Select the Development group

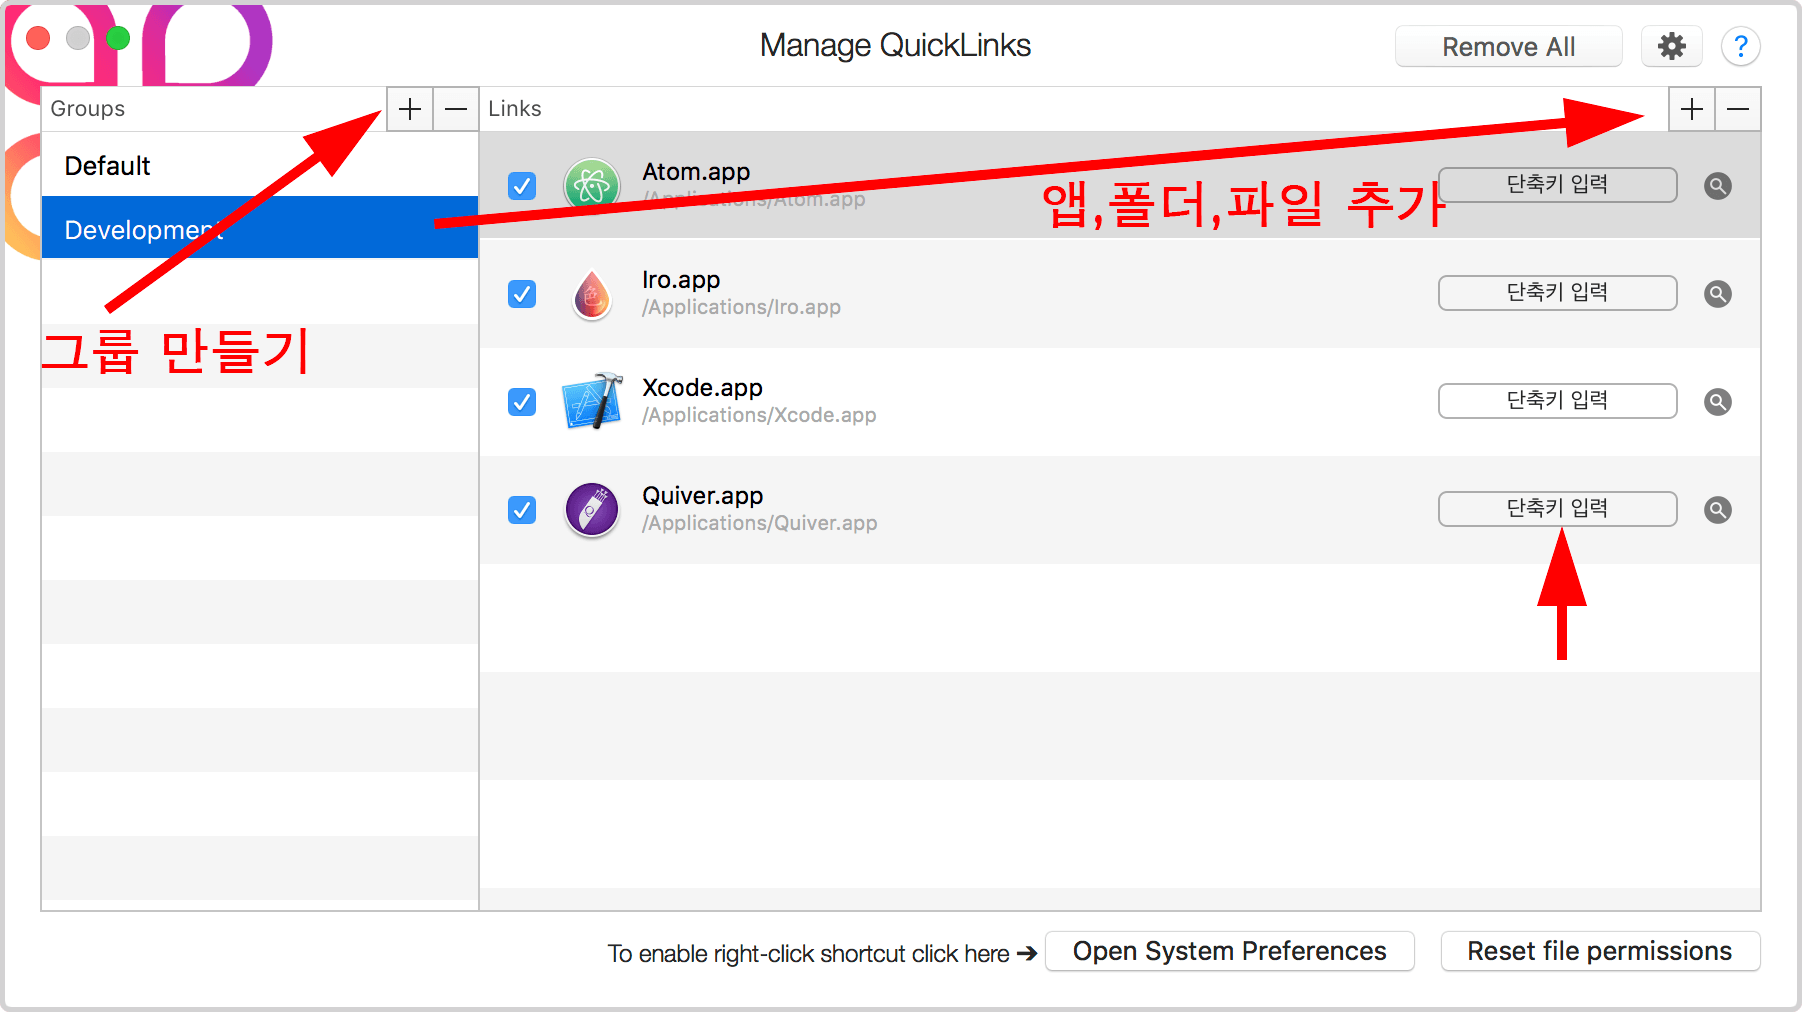click(x=260, y=228)
